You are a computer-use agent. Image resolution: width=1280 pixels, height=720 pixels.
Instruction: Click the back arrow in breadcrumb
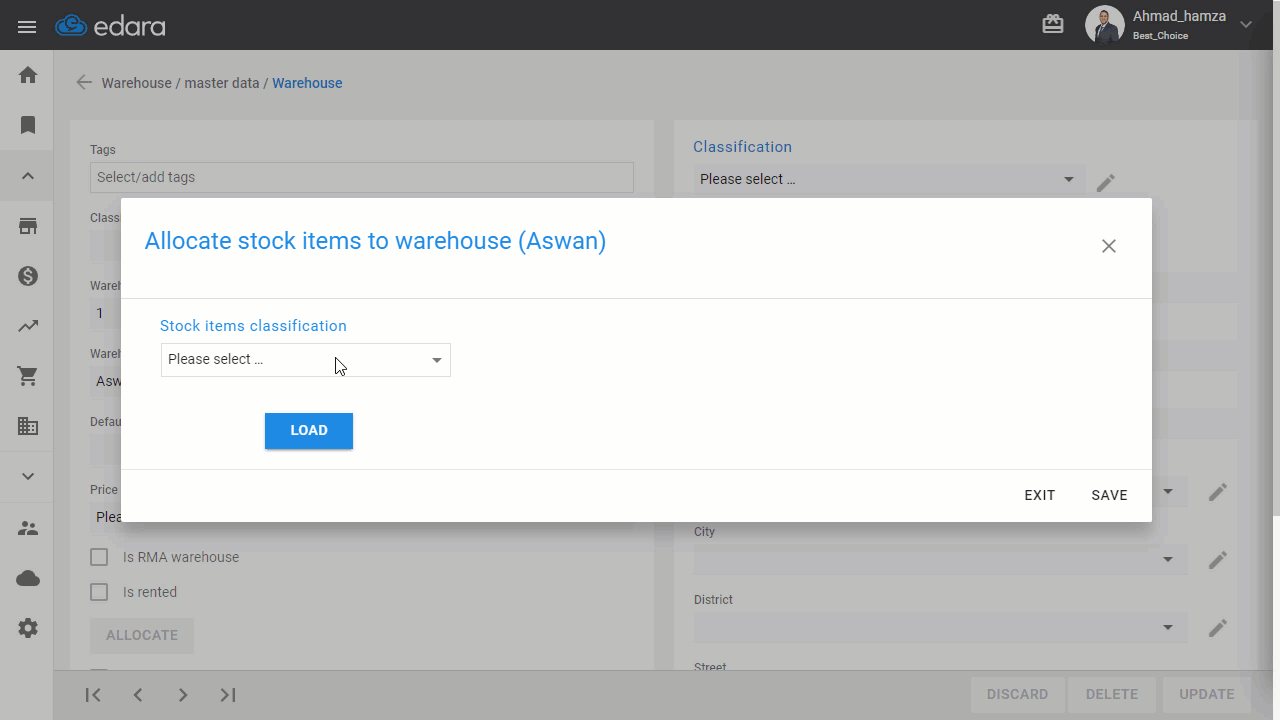84,83
